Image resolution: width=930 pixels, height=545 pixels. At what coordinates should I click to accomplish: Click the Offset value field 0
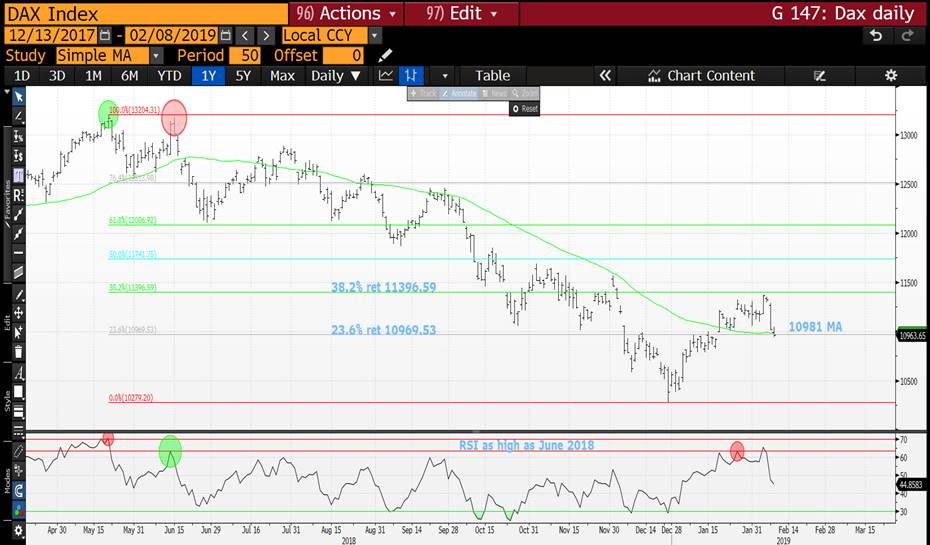click(343, 55)
